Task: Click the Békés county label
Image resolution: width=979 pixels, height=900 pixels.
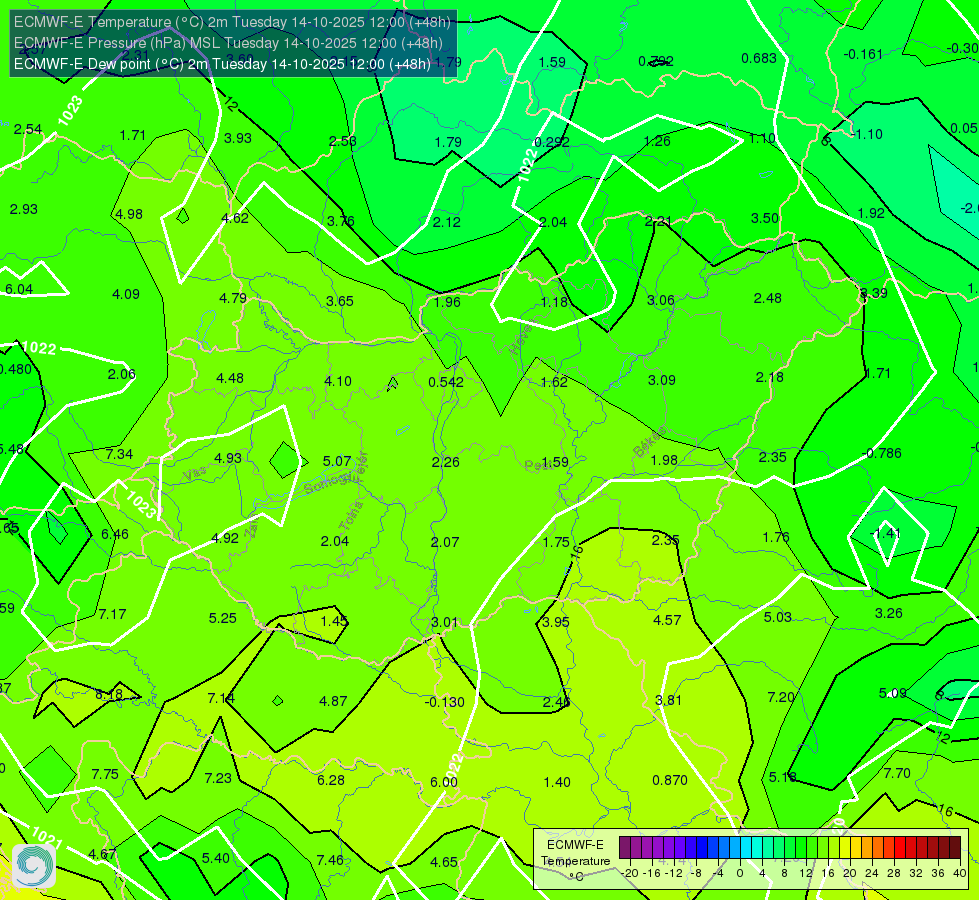Action: pyautogui.click(x=649, y=442)
